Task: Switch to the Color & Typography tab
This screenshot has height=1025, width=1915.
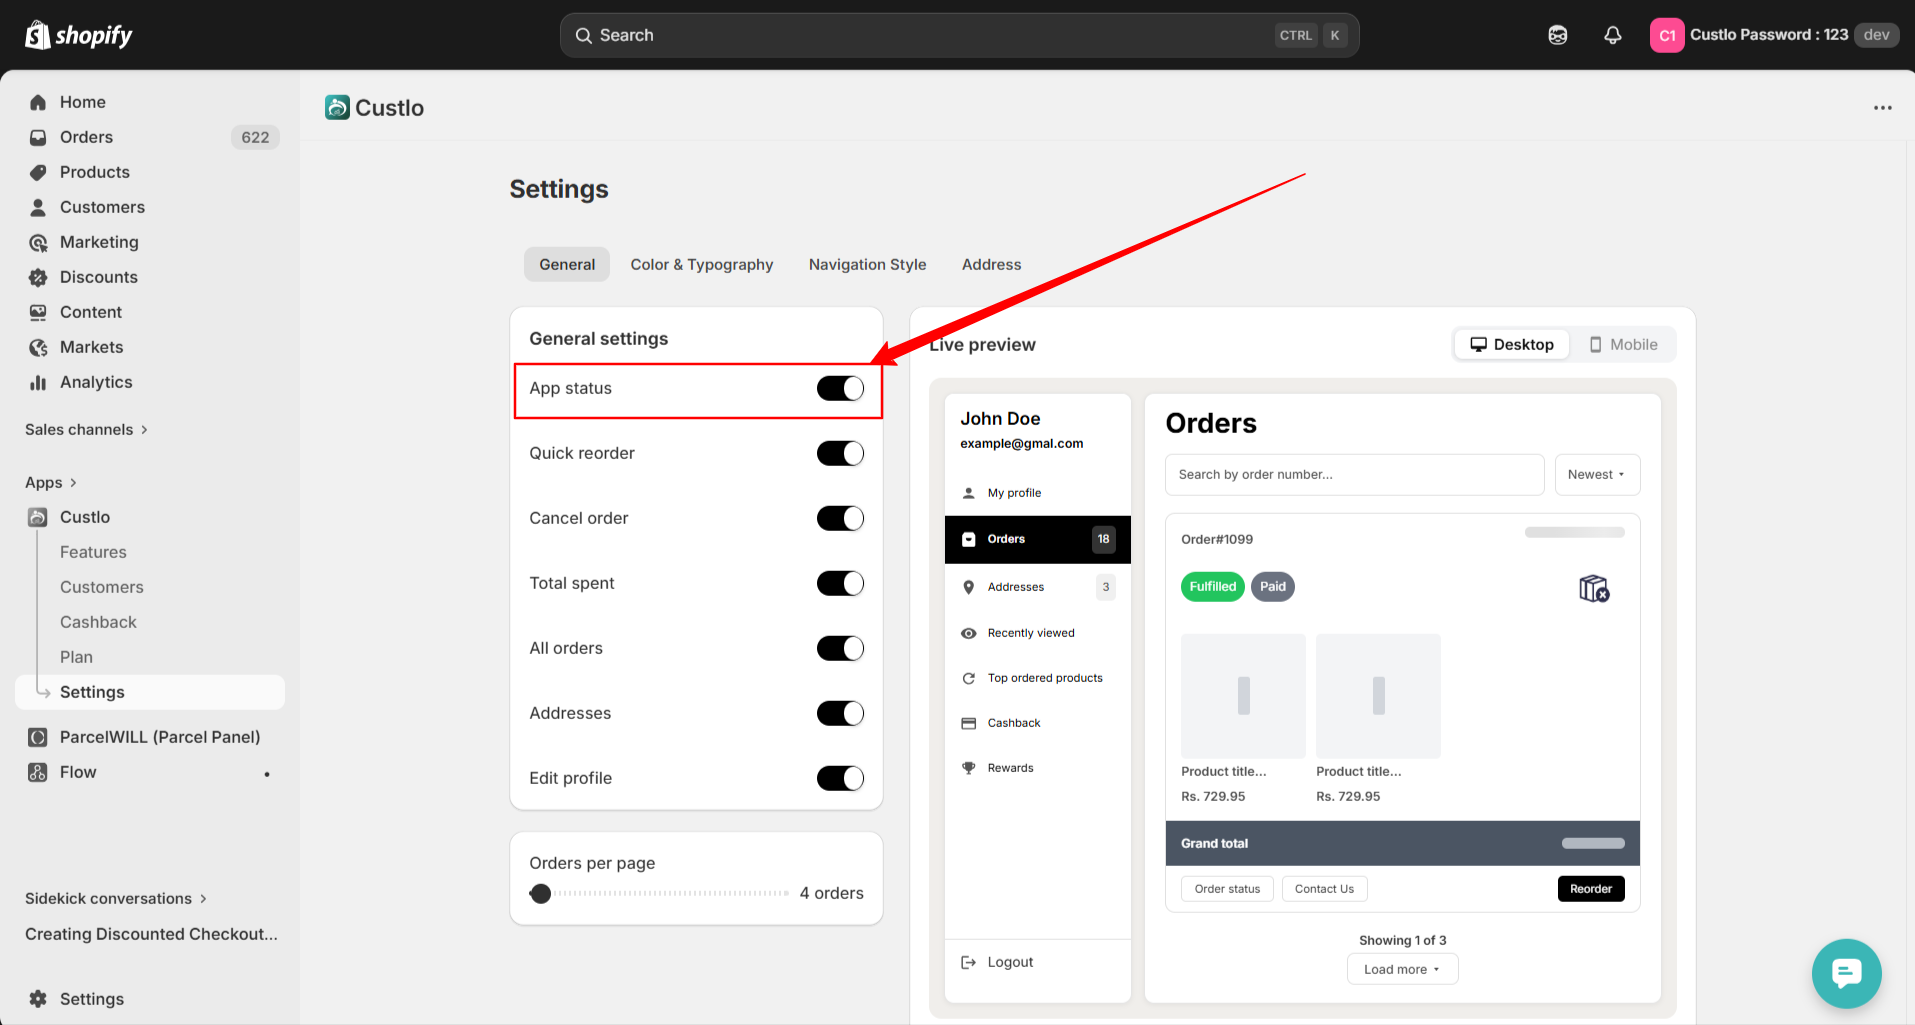Action: 701,264
